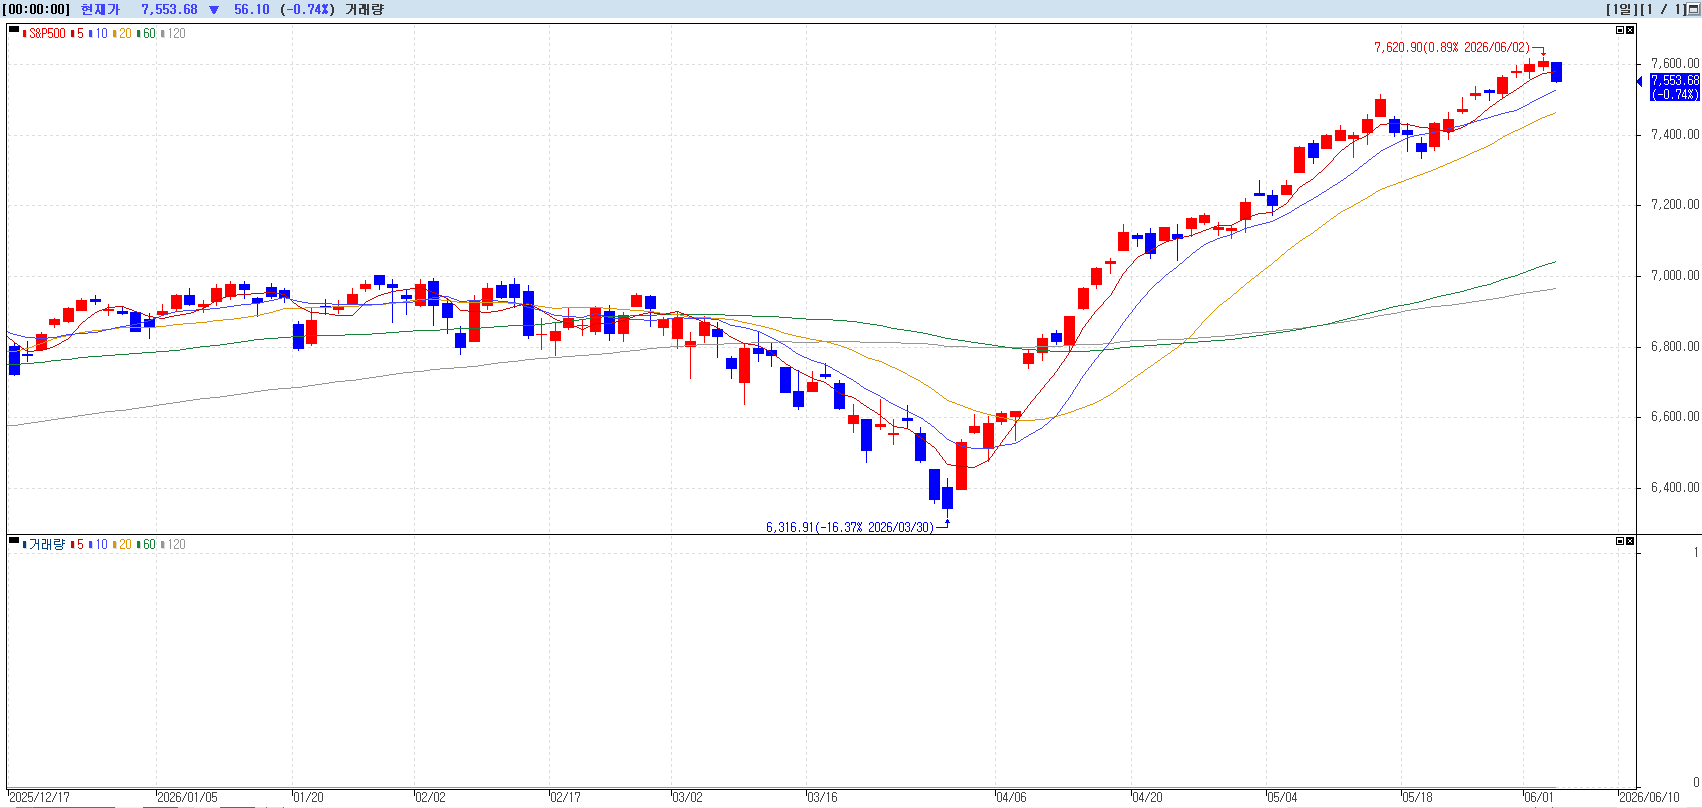Click the black marker before 거래량 legend
The height and width of the screenshot is (808, 1702).
tap(14, 541)
